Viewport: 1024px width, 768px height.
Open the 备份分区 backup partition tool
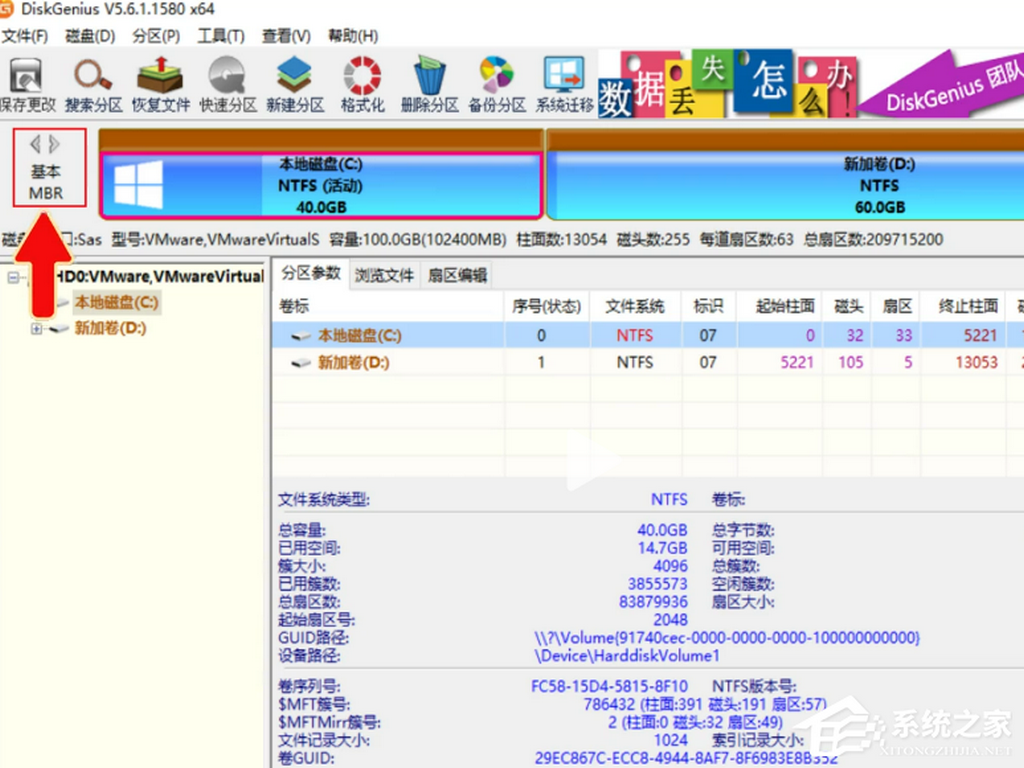pyautogui.click(x=497, y=84)
